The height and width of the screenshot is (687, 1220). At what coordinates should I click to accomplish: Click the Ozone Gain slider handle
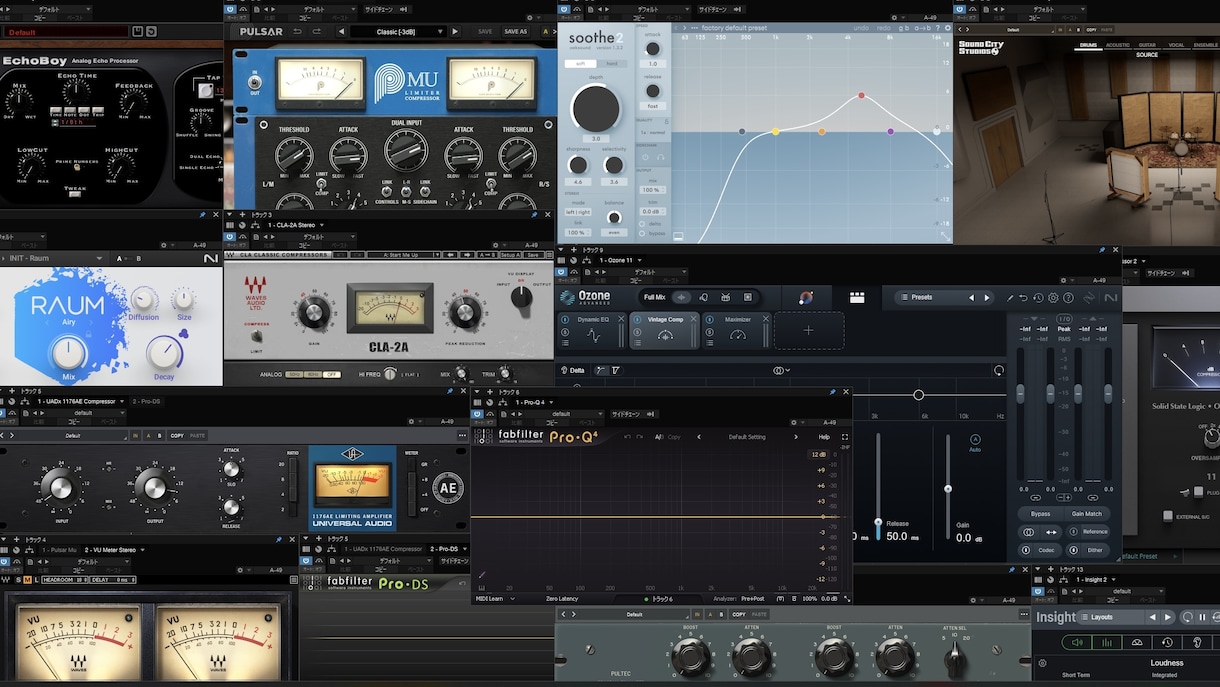[x=948, y=489]
